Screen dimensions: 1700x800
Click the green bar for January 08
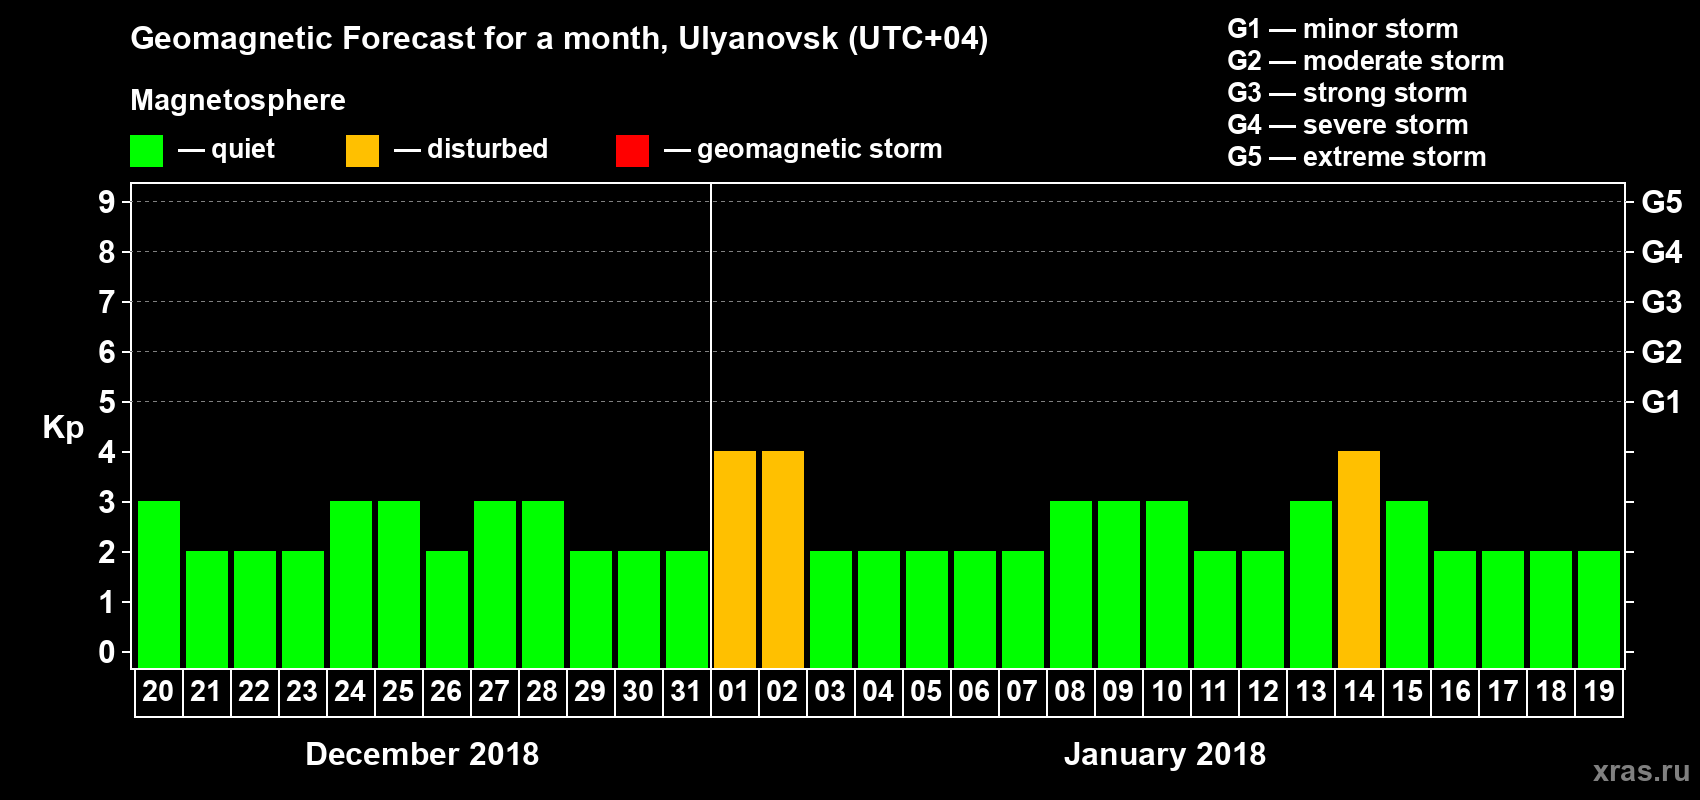tap(1071, 584)
